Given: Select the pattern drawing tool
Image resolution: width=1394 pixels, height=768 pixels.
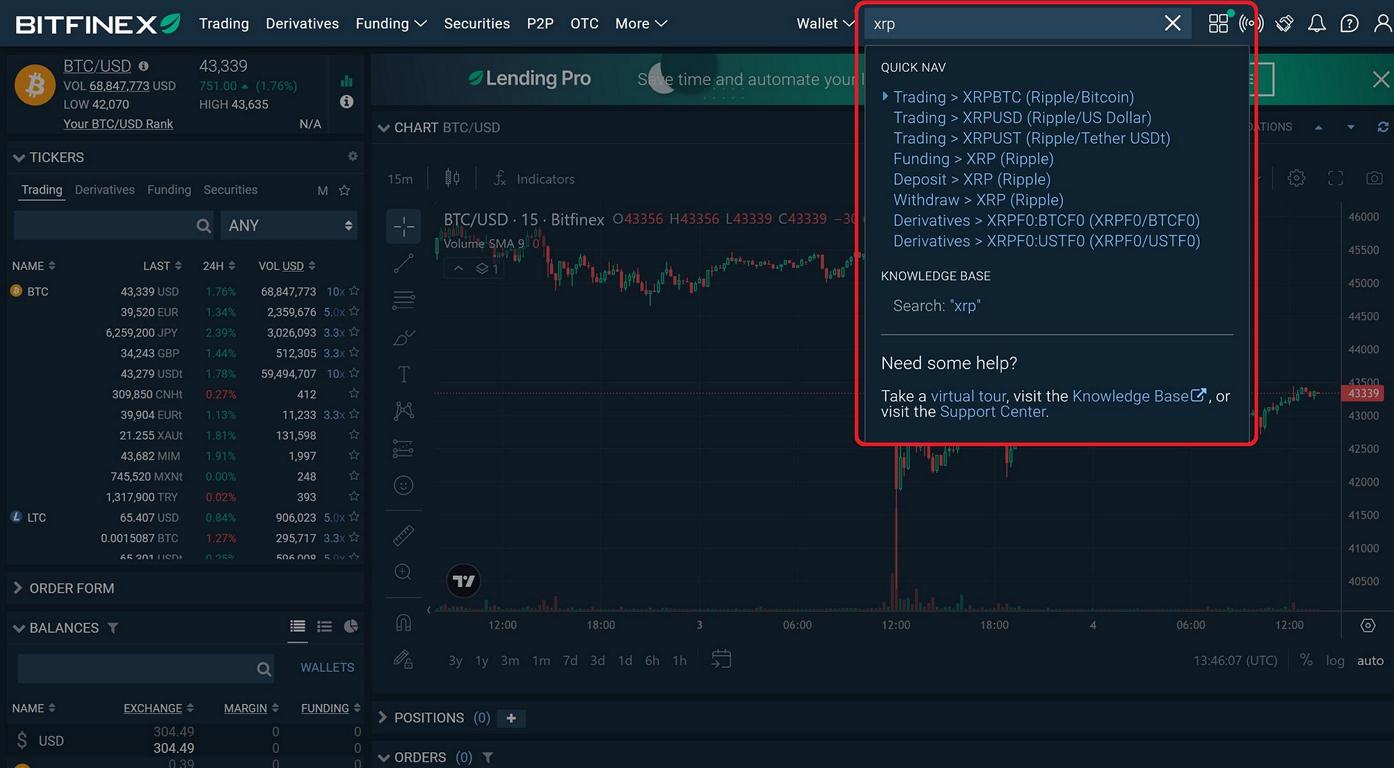Looking at the screenshot, I should [404, 411].
